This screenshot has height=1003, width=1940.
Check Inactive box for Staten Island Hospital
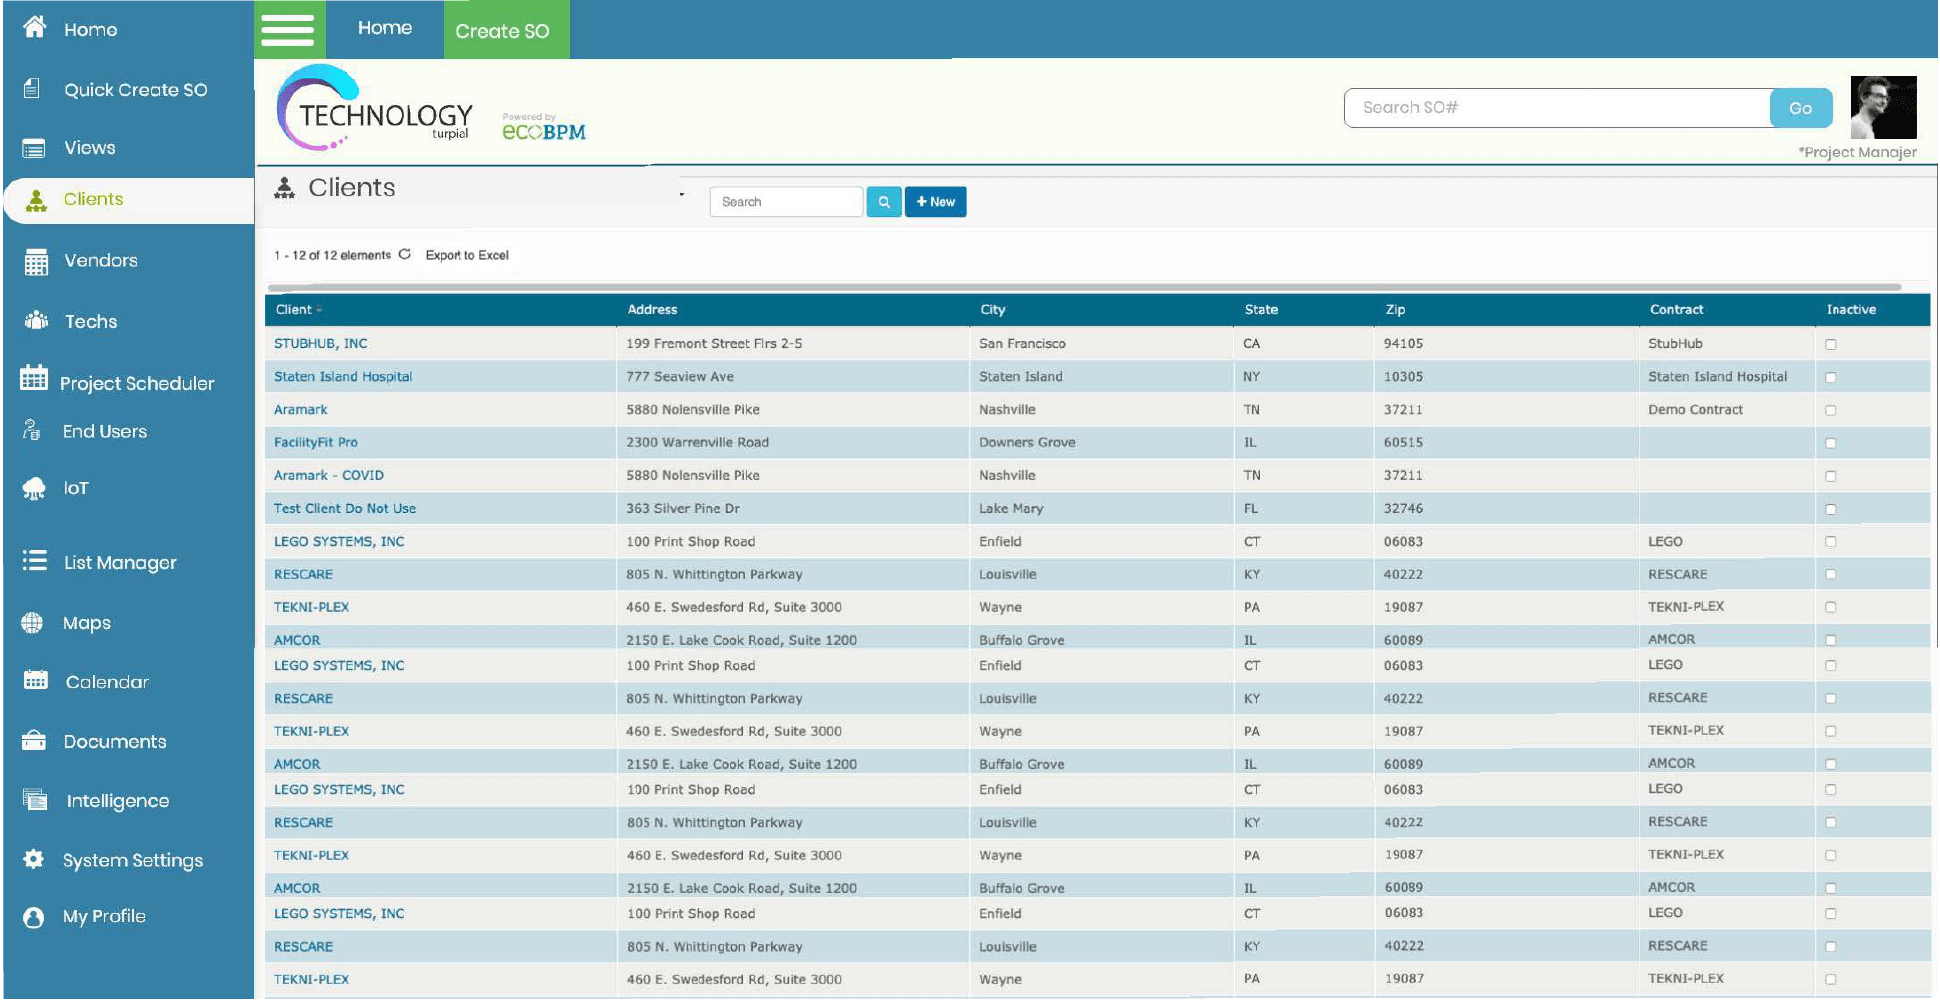point(1831,378)
